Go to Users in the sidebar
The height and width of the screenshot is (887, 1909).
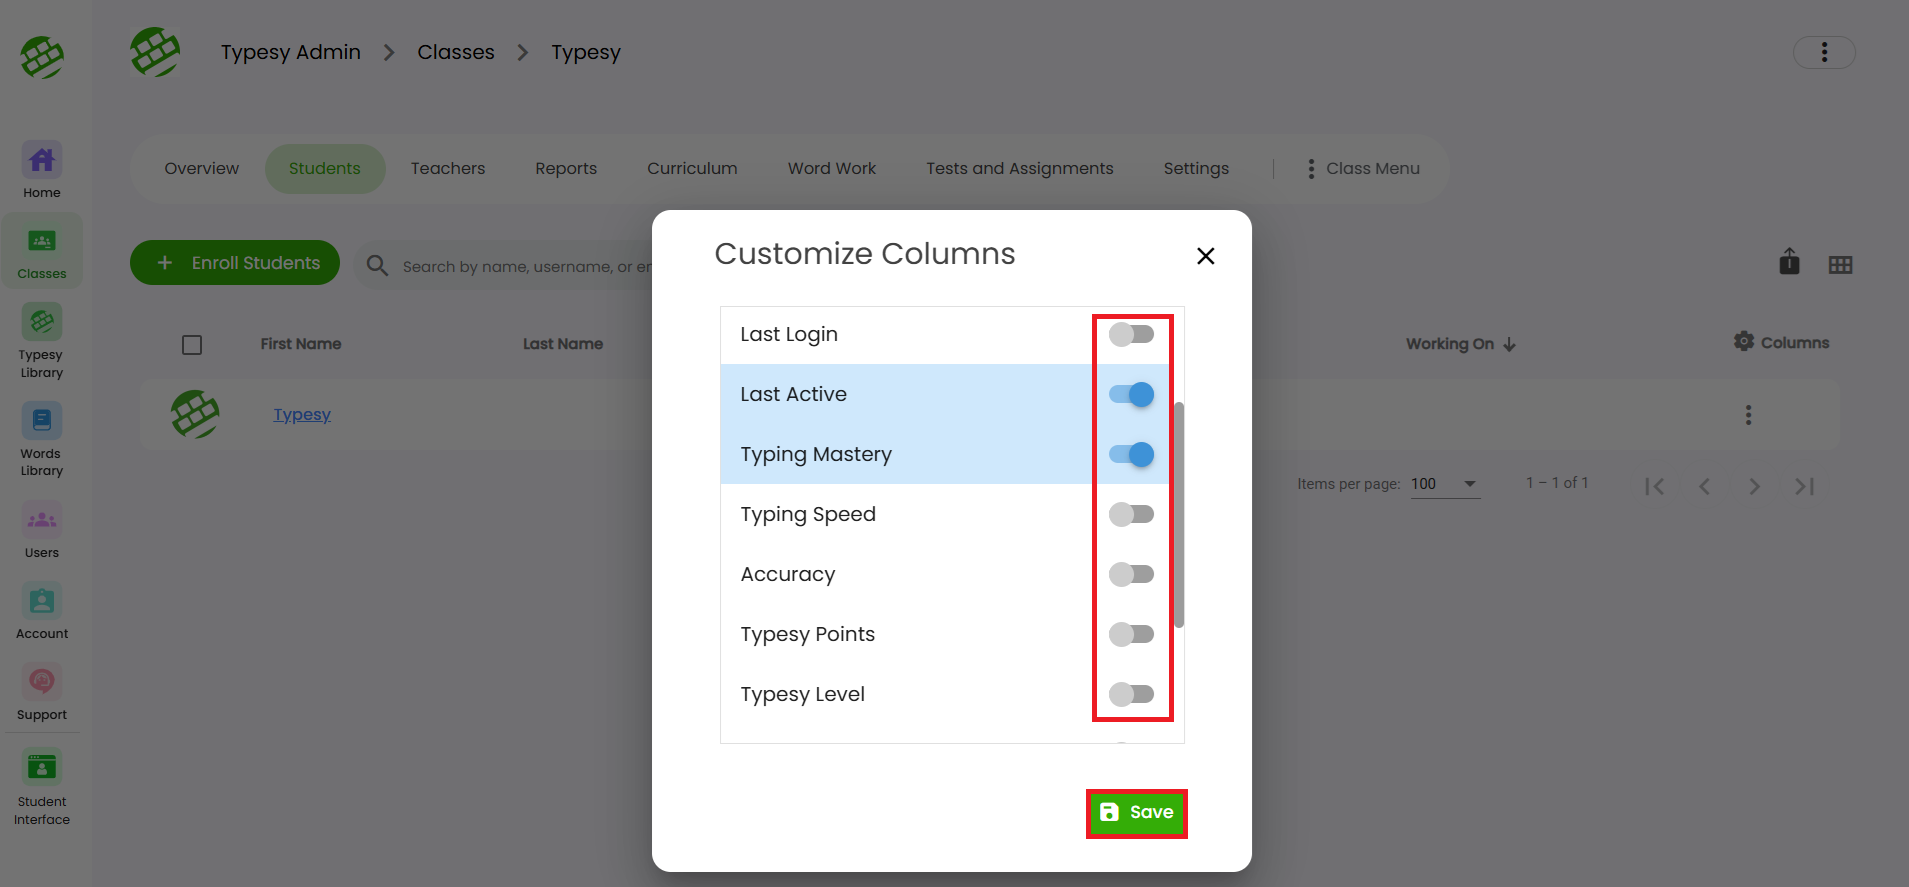41,521
